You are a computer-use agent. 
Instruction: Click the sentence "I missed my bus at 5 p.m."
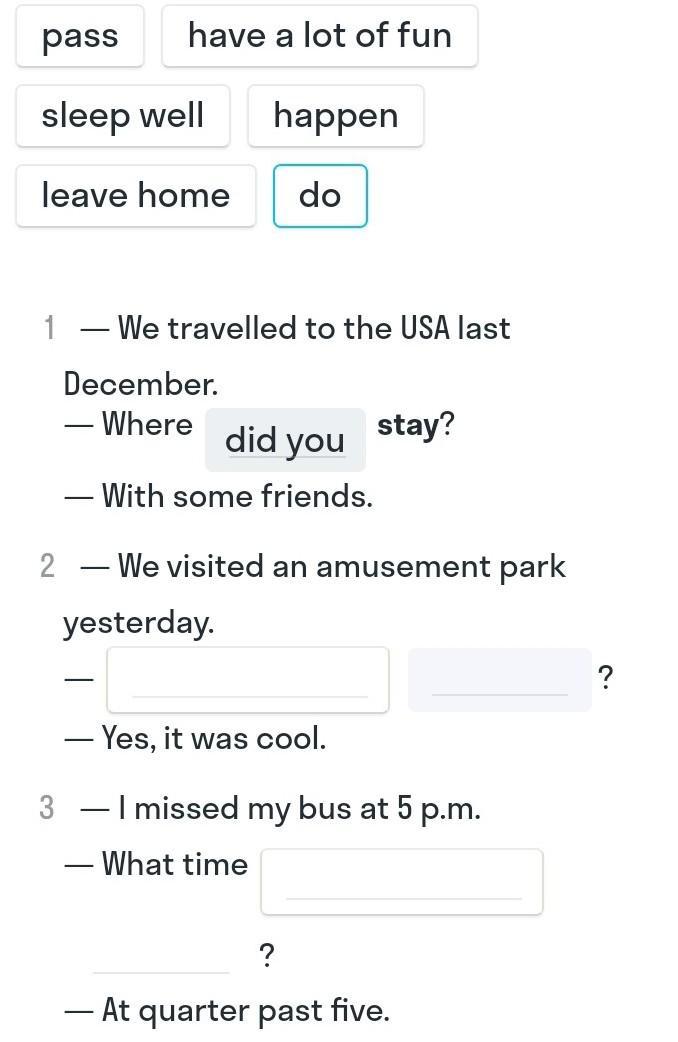coord(299,809)
